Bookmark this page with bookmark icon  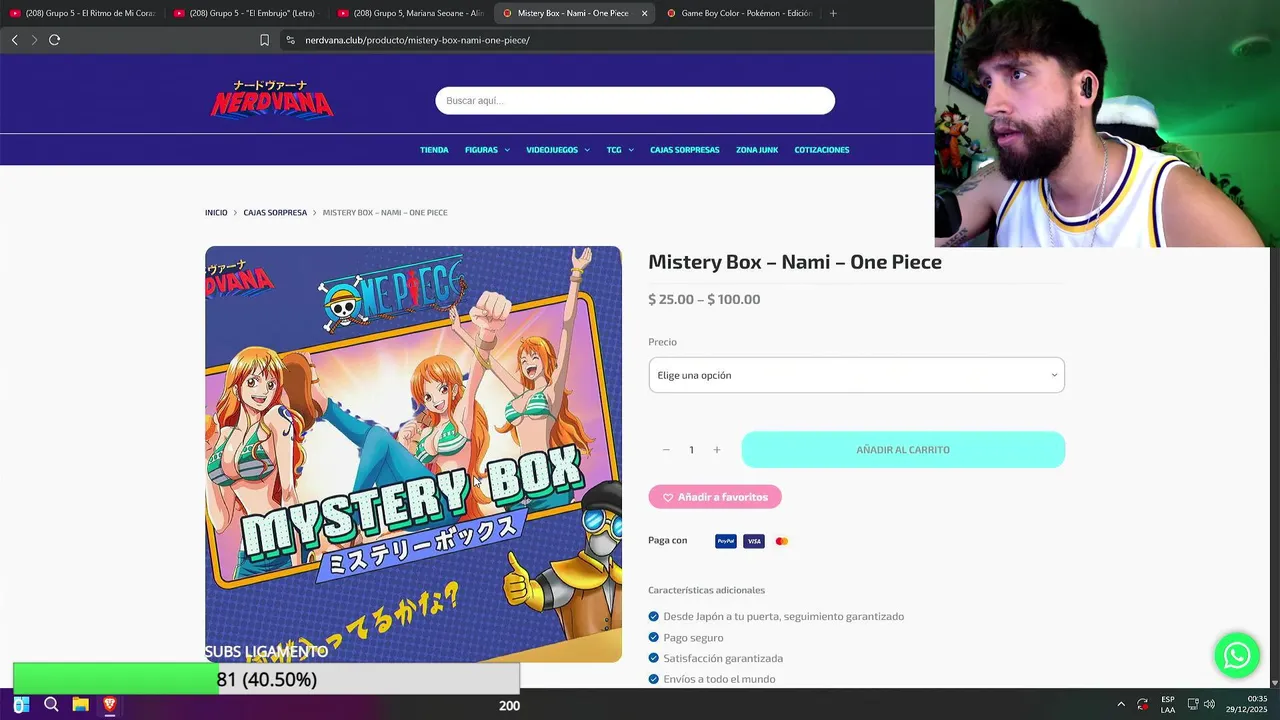pos(264,40)
